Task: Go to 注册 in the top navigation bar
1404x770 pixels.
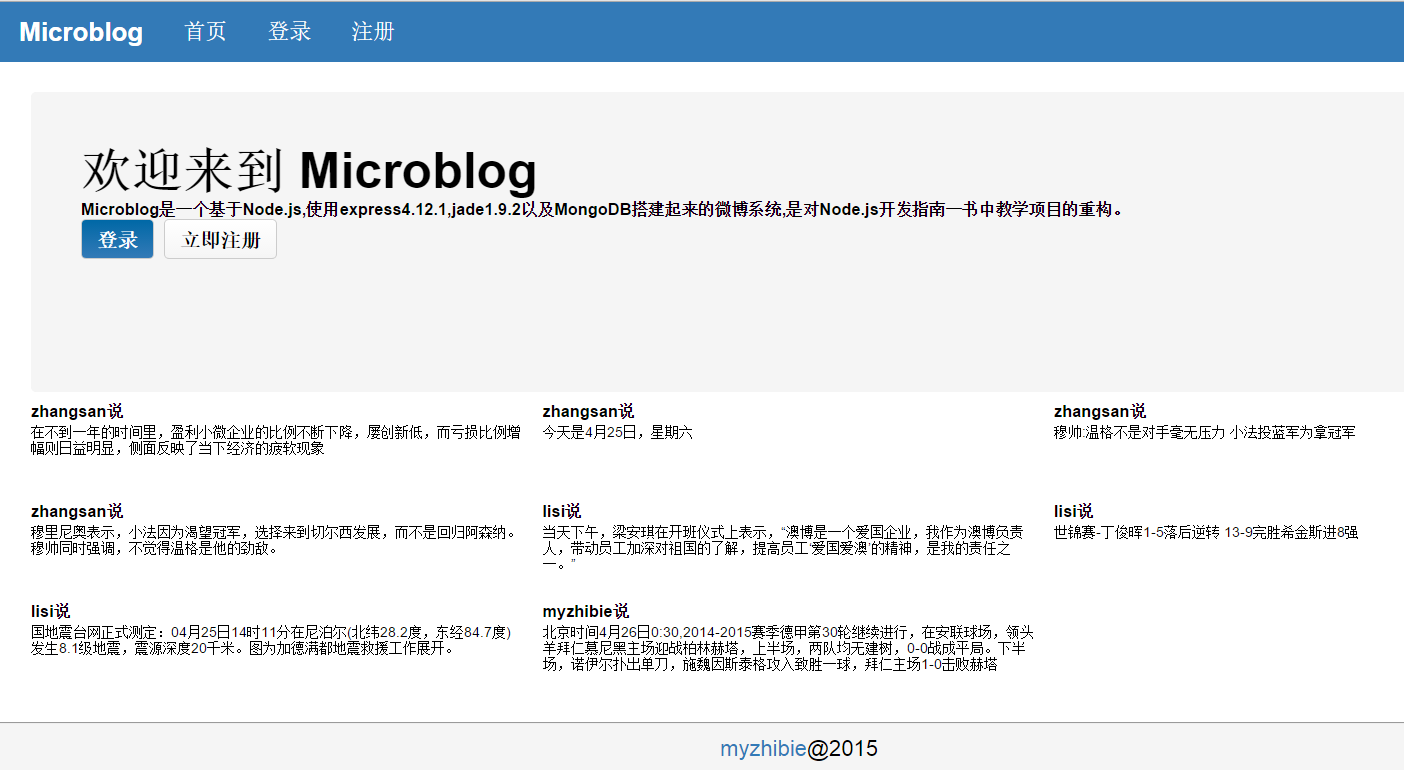Action: pyautogui.click(x=373, y=32)
